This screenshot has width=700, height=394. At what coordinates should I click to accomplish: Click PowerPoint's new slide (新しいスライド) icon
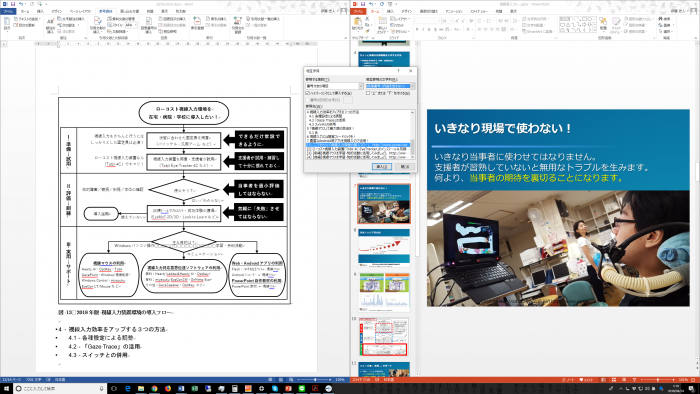[x=383, y=25]
